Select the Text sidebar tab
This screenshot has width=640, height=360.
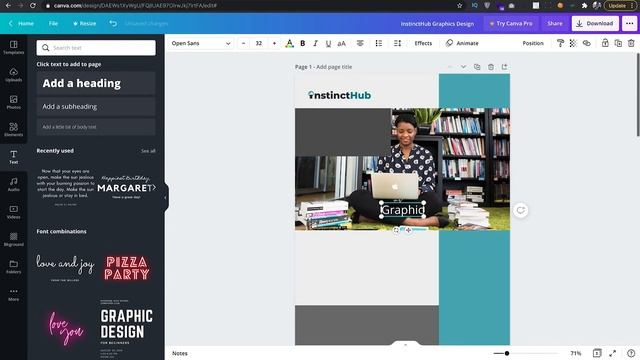coord(13,157)
